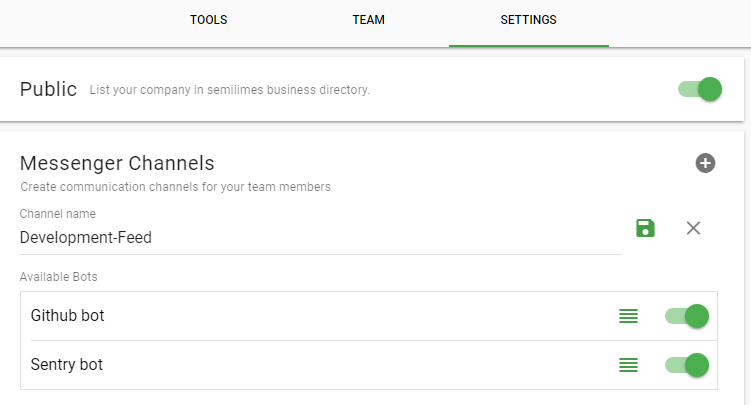Disable the Sentry bot switch
751x405 pixels.
(x=687, y=365)
